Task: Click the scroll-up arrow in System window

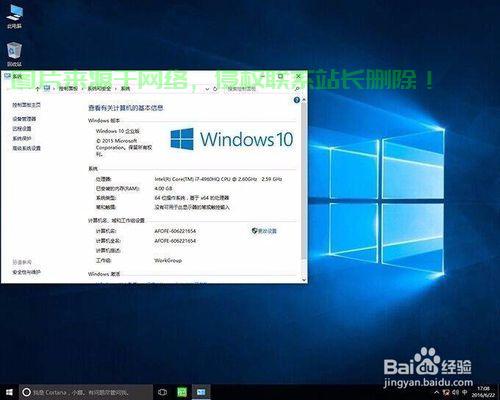Action: [304, 100]
